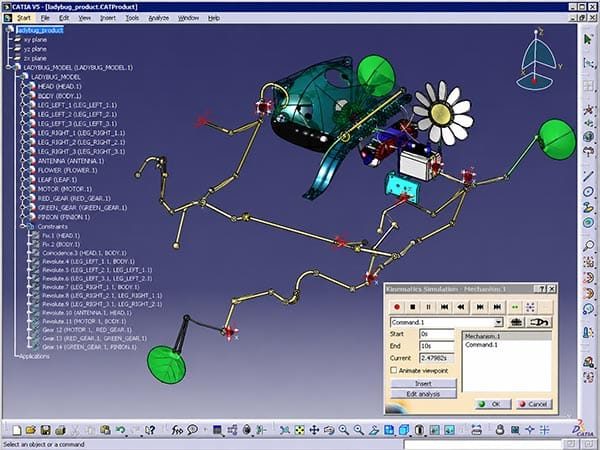Image resolution: width=600 pixels, height=450 pixels.
Task: Select Command.1 in the dialog list
Action: click(481, 345)
